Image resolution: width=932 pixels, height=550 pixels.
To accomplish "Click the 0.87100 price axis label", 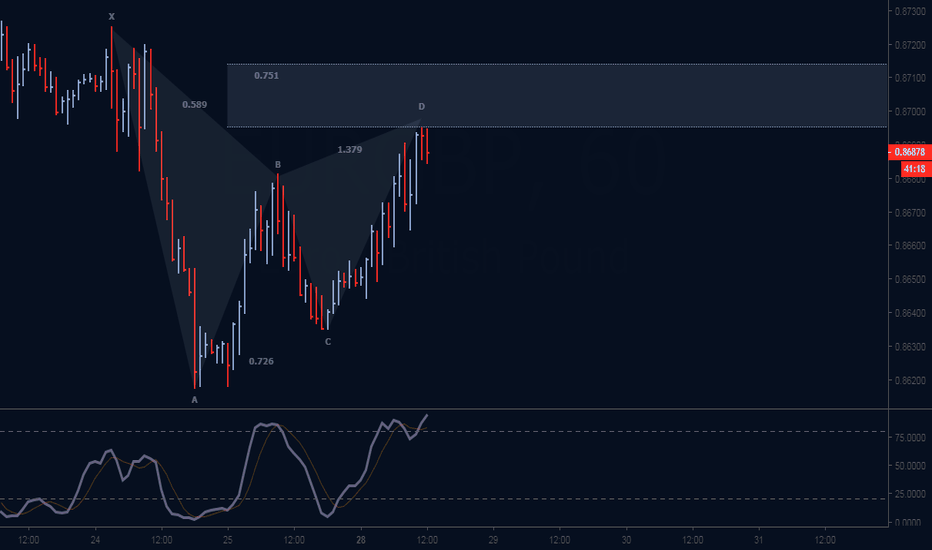I will pyautogui.click(x=910, y=78).
